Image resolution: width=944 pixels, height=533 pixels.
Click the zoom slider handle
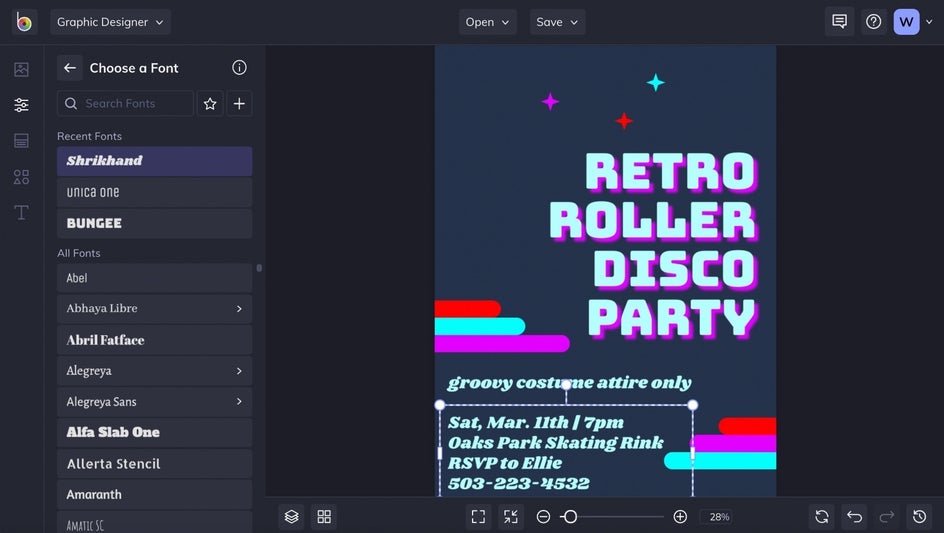(x=569, y=516)
